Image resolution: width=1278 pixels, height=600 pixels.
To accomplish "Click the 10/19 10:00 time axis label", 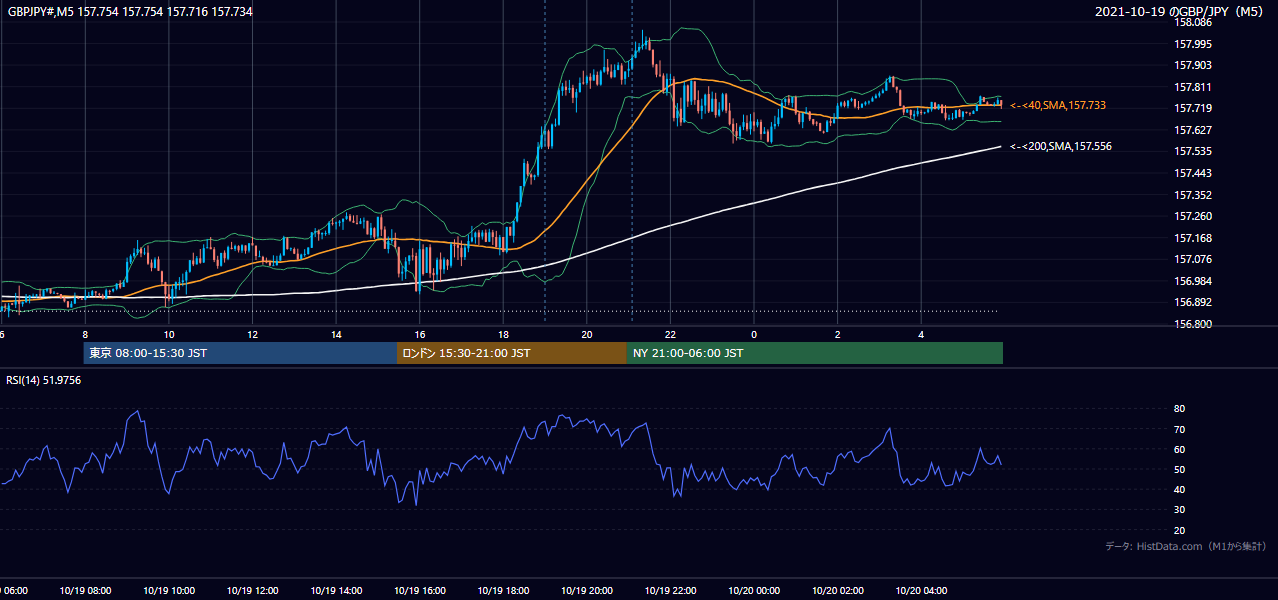I will 169,591.
